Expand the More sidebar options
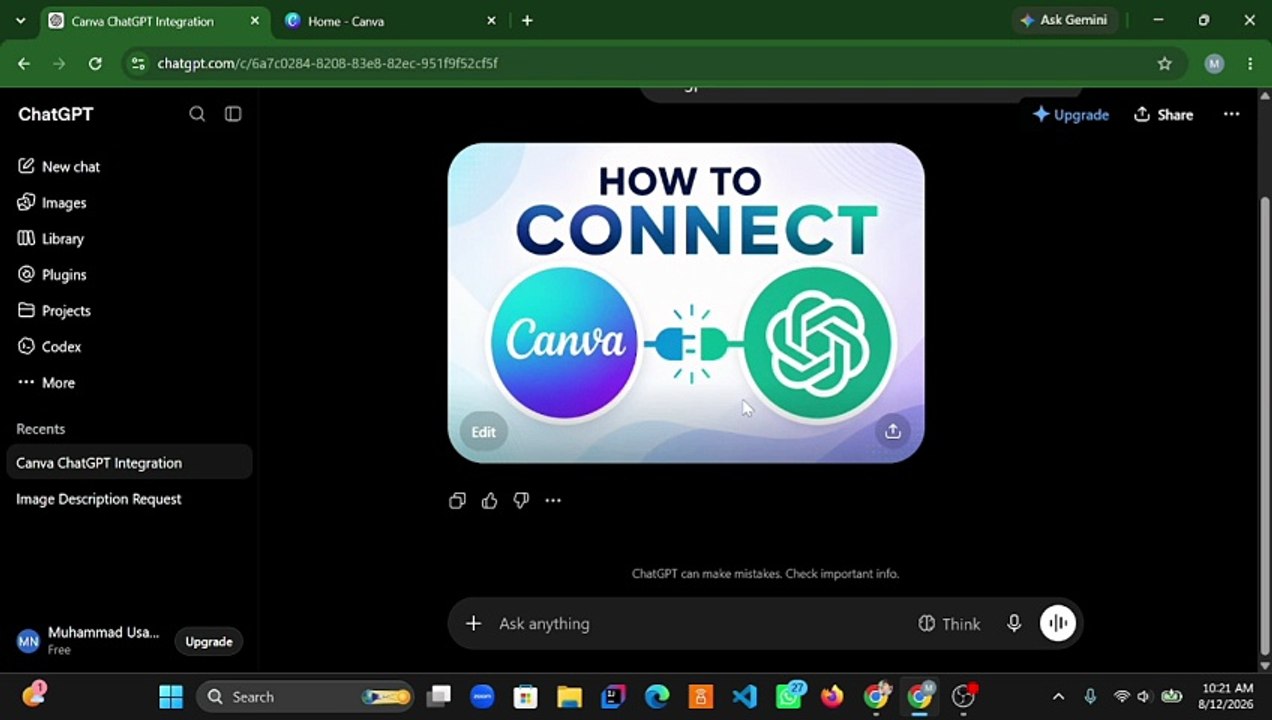This screenshot has height=720, width=1272. click(x=46, y=382)
